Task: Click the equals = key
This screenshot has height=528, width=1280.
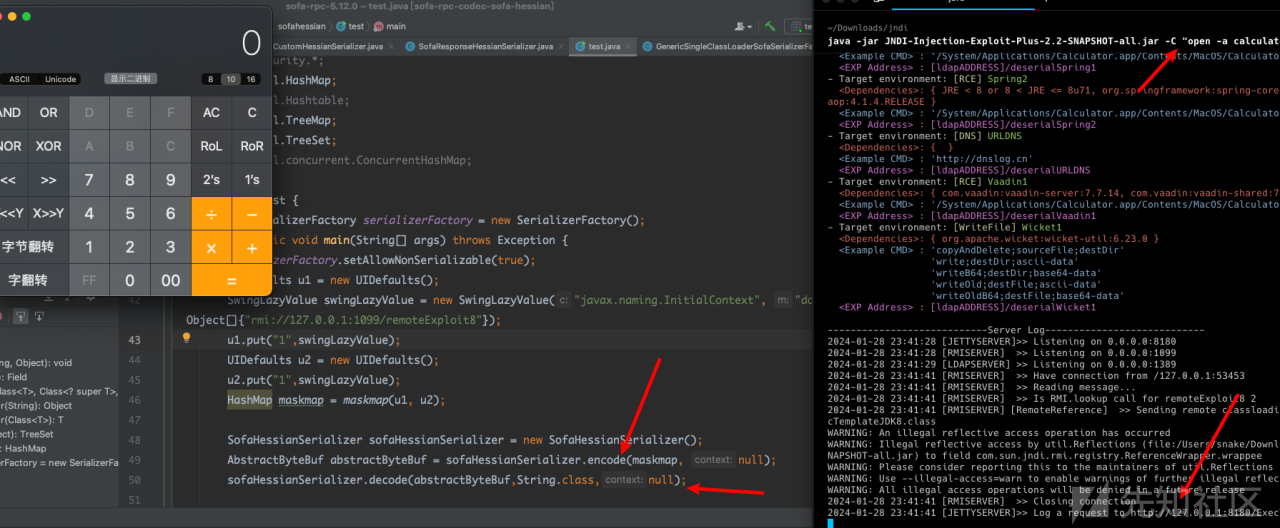Action: [231, 281]
